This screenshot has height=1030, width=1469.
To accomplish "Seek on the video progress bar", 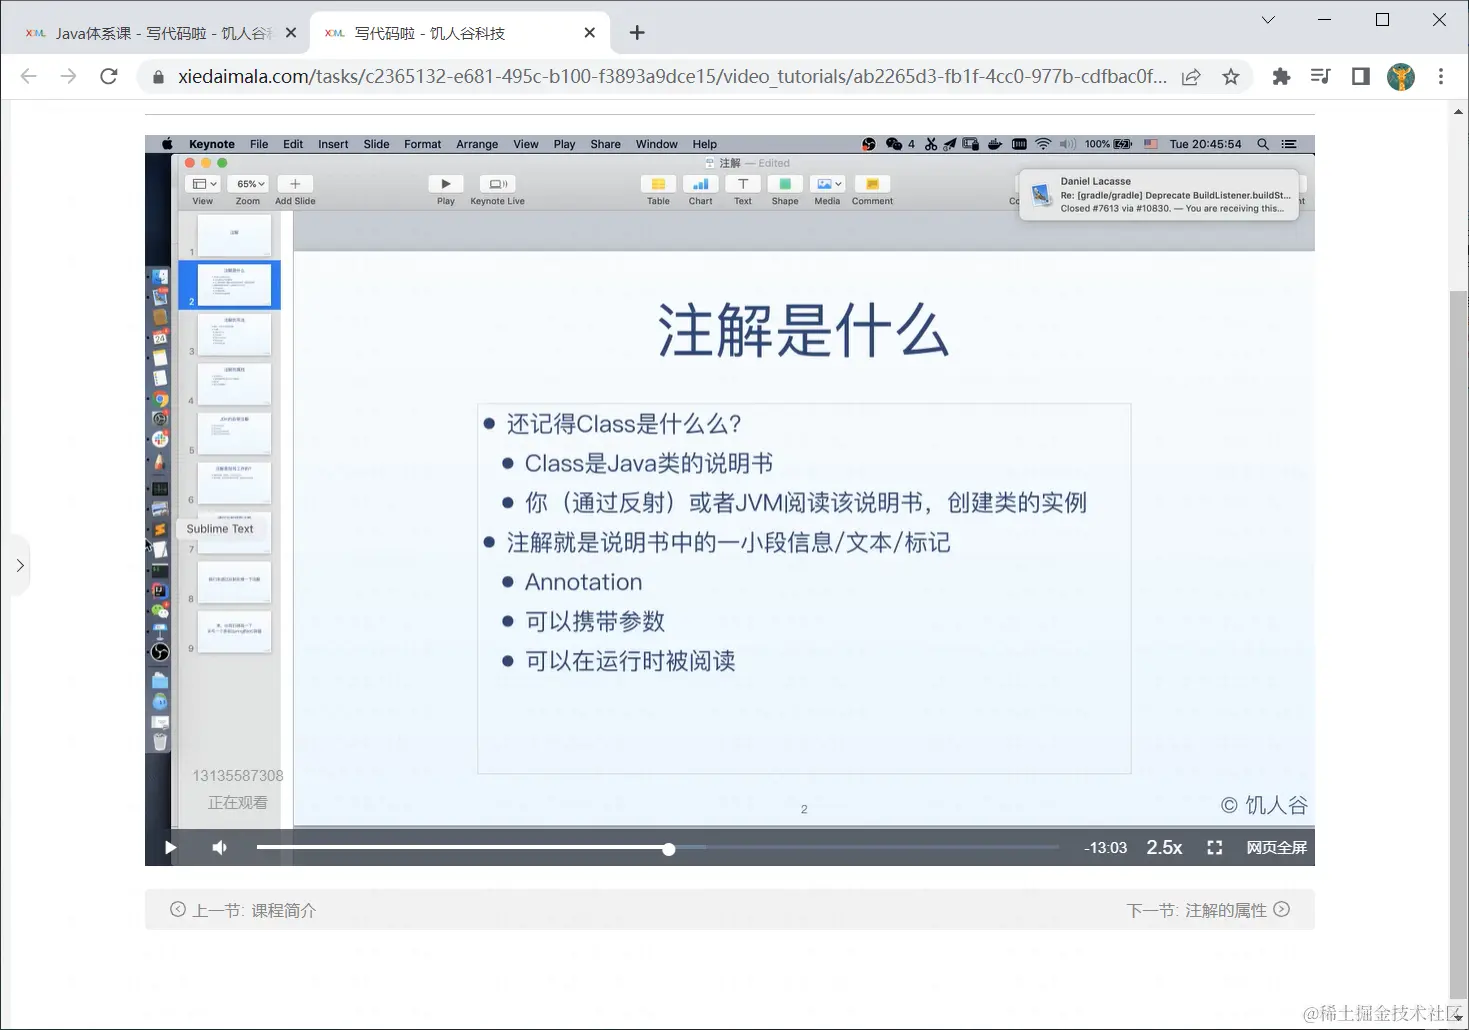I will (658, 848).
